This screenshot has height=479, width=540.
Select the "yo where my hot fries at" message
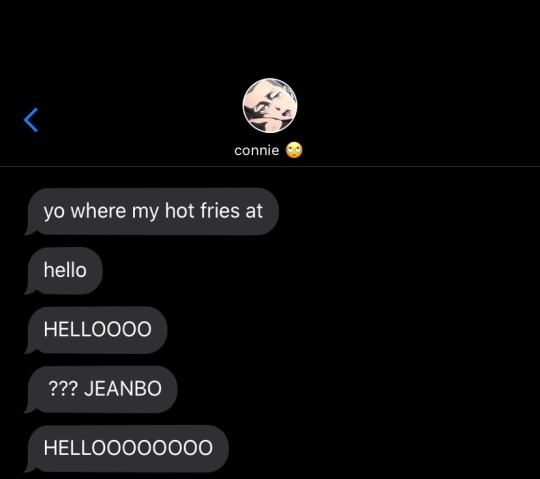(x=152, y=211)
